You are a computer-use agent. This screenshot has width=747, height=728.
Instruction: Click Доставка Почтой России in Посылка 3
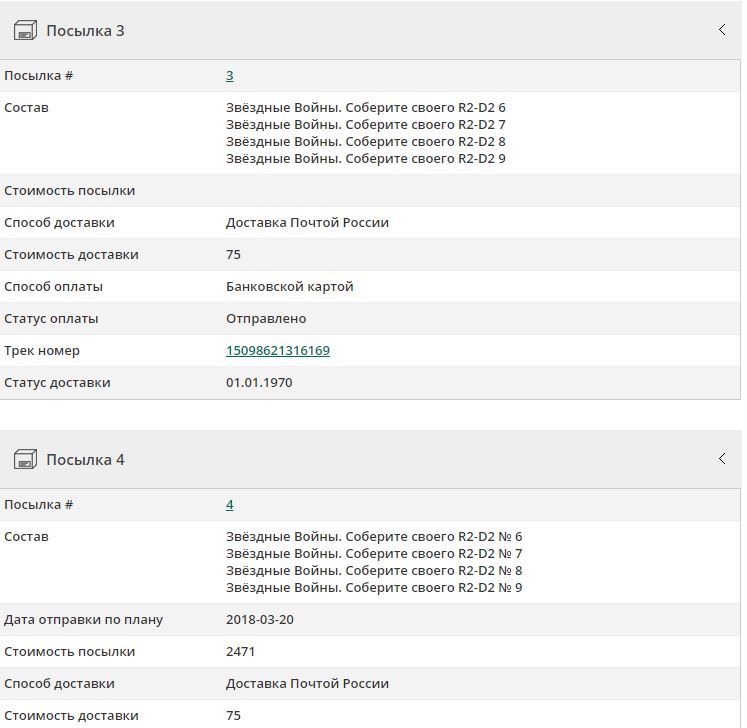pyautogui.click(x=307, y=223)
